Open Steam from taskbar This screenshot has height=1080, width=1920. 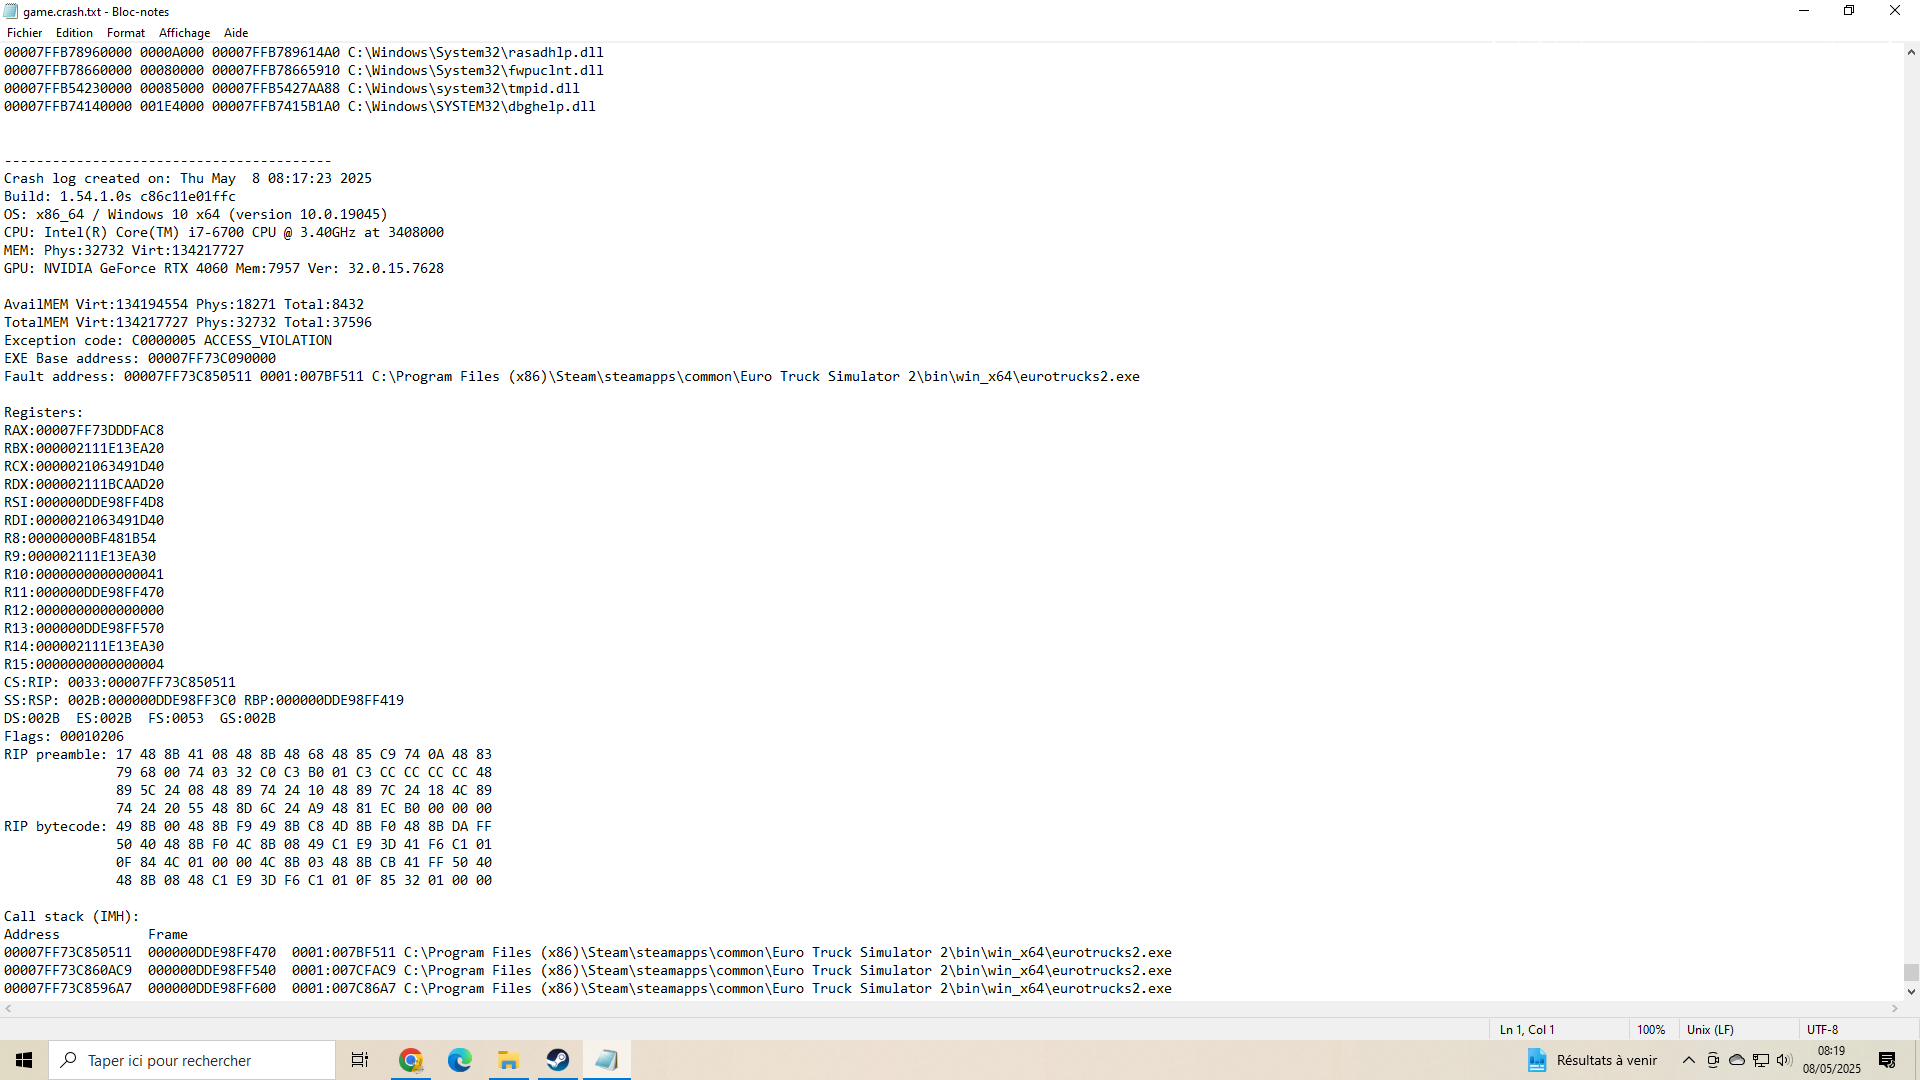pyautogui.click(x=557, y=1060)
